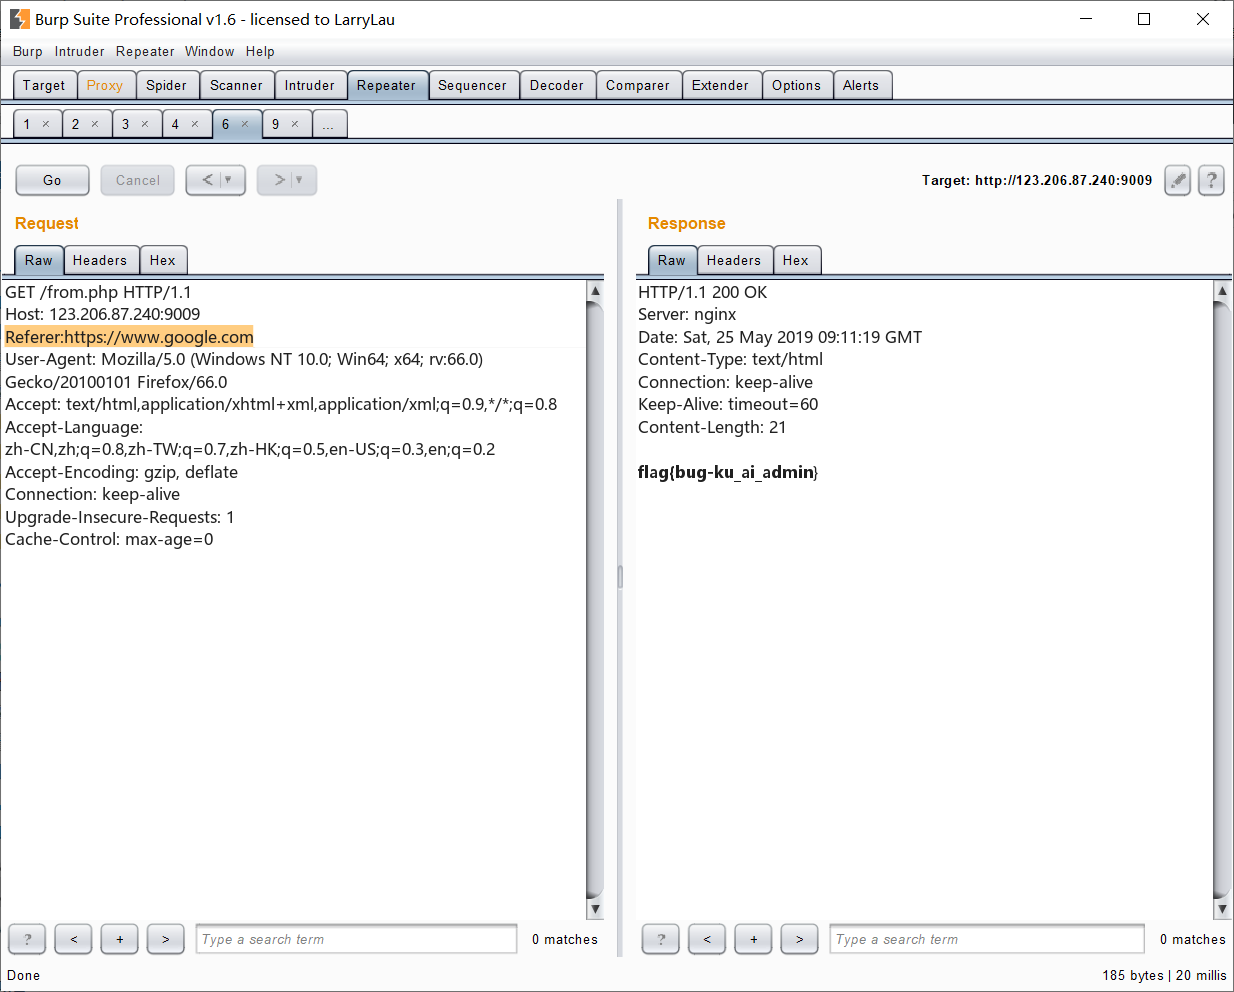Click the '+' search options icon under Request panel
This screenshot has height=992, width=1234.
[119, 939]
